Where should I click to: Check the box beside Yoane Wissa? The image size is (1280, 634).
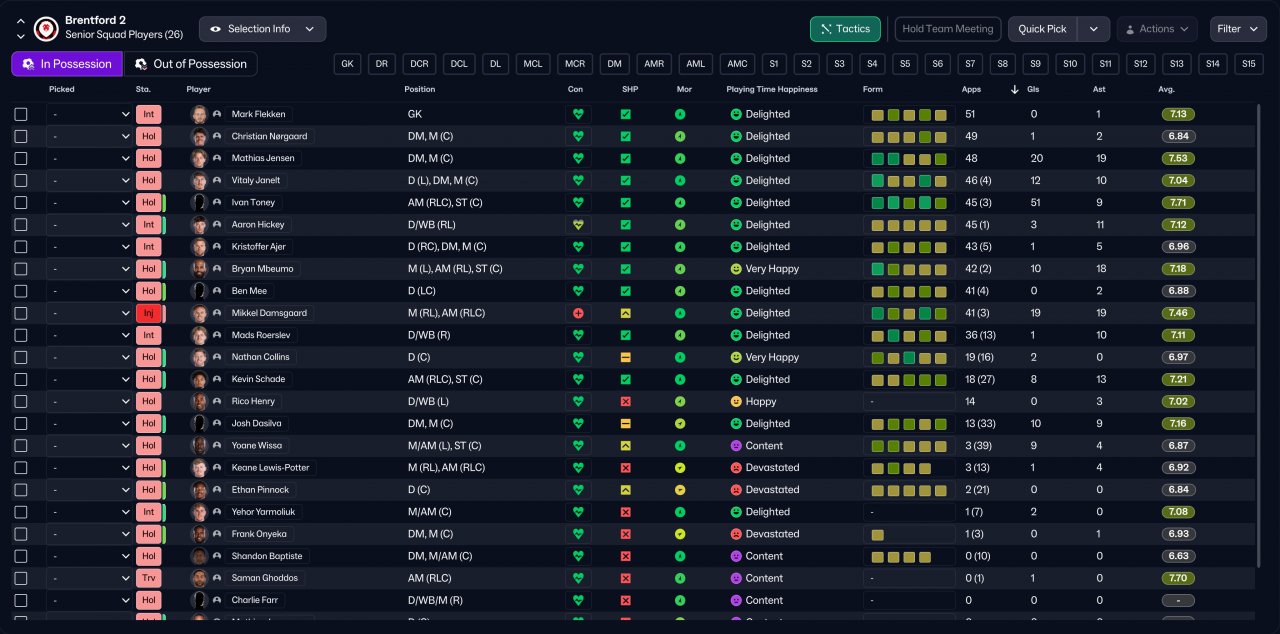[x=21, y=446]
